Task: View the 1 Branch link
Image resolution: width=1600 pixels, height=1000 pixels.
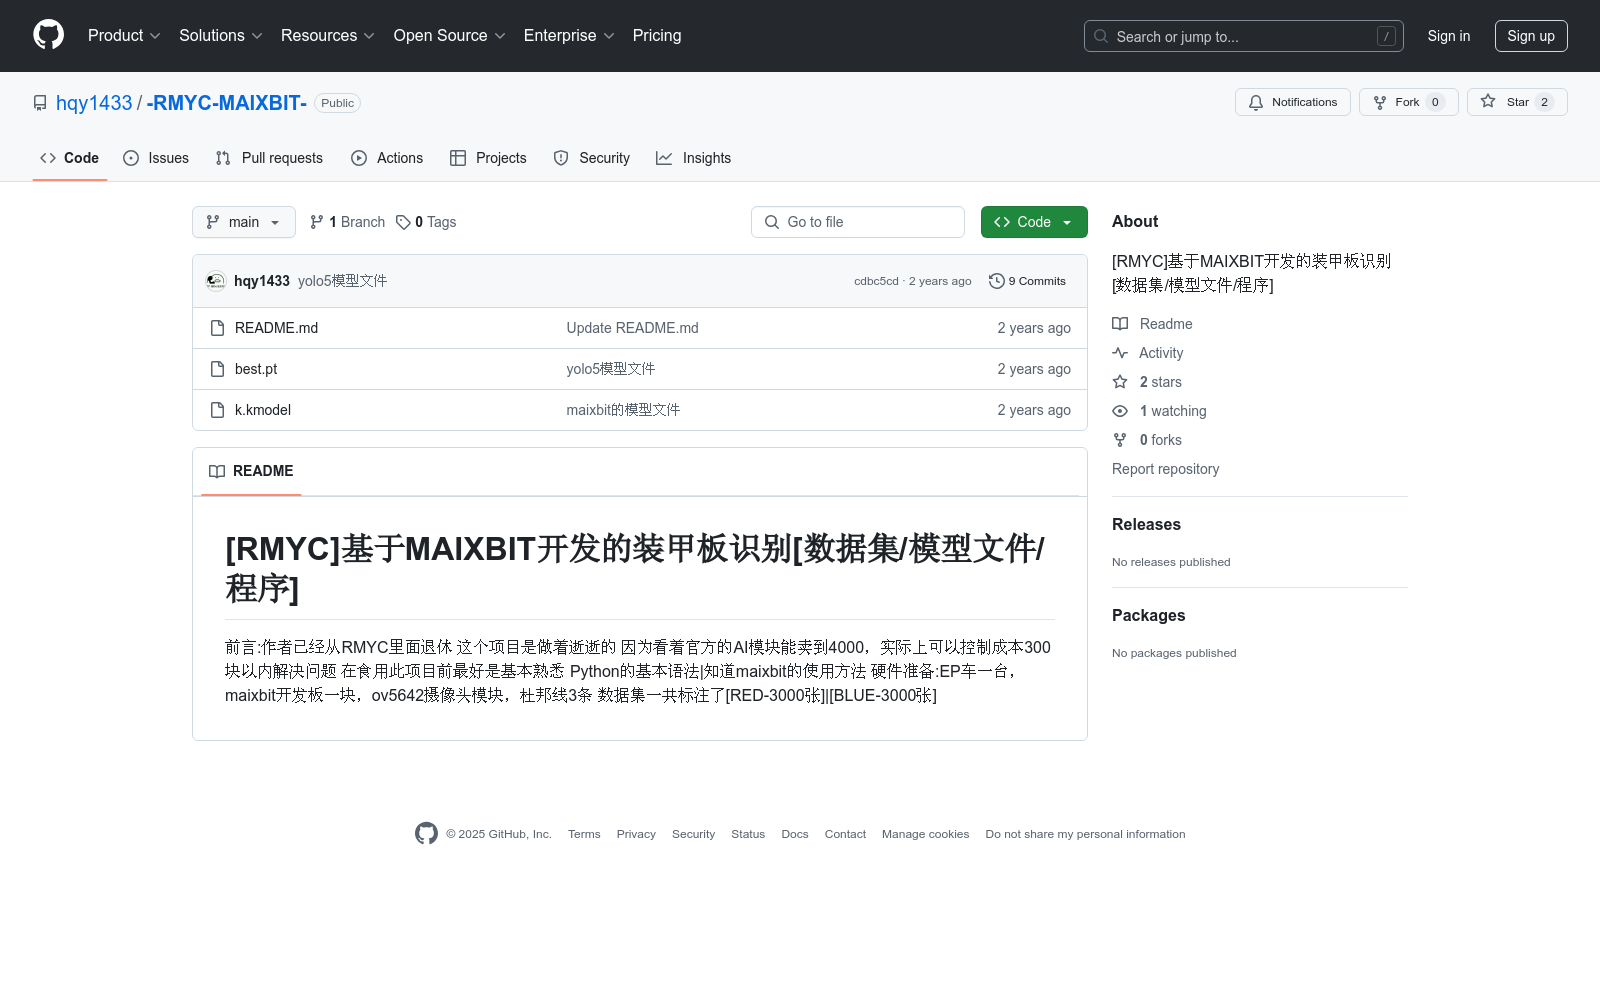Action: tap(347, 222)
